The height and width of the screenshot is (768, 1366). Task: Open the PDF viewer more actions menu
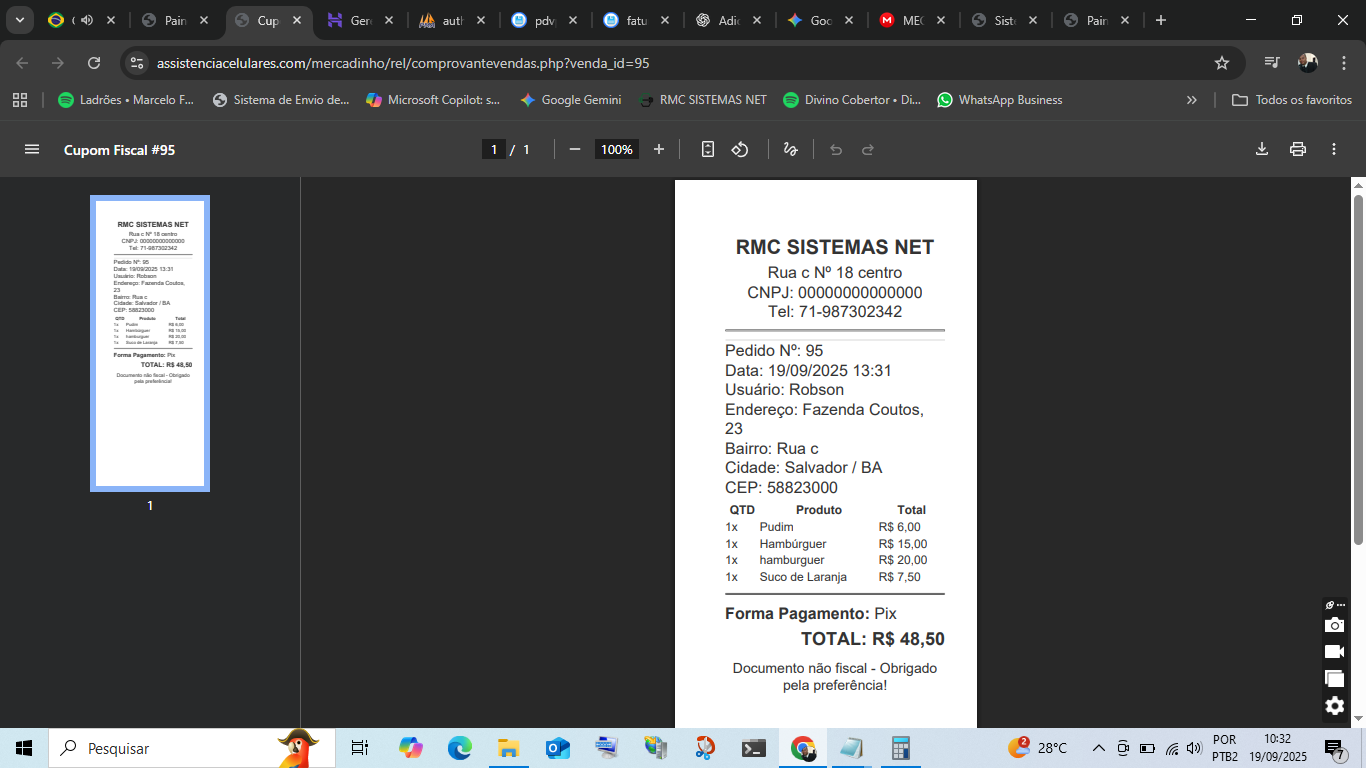pos(1334,149)
